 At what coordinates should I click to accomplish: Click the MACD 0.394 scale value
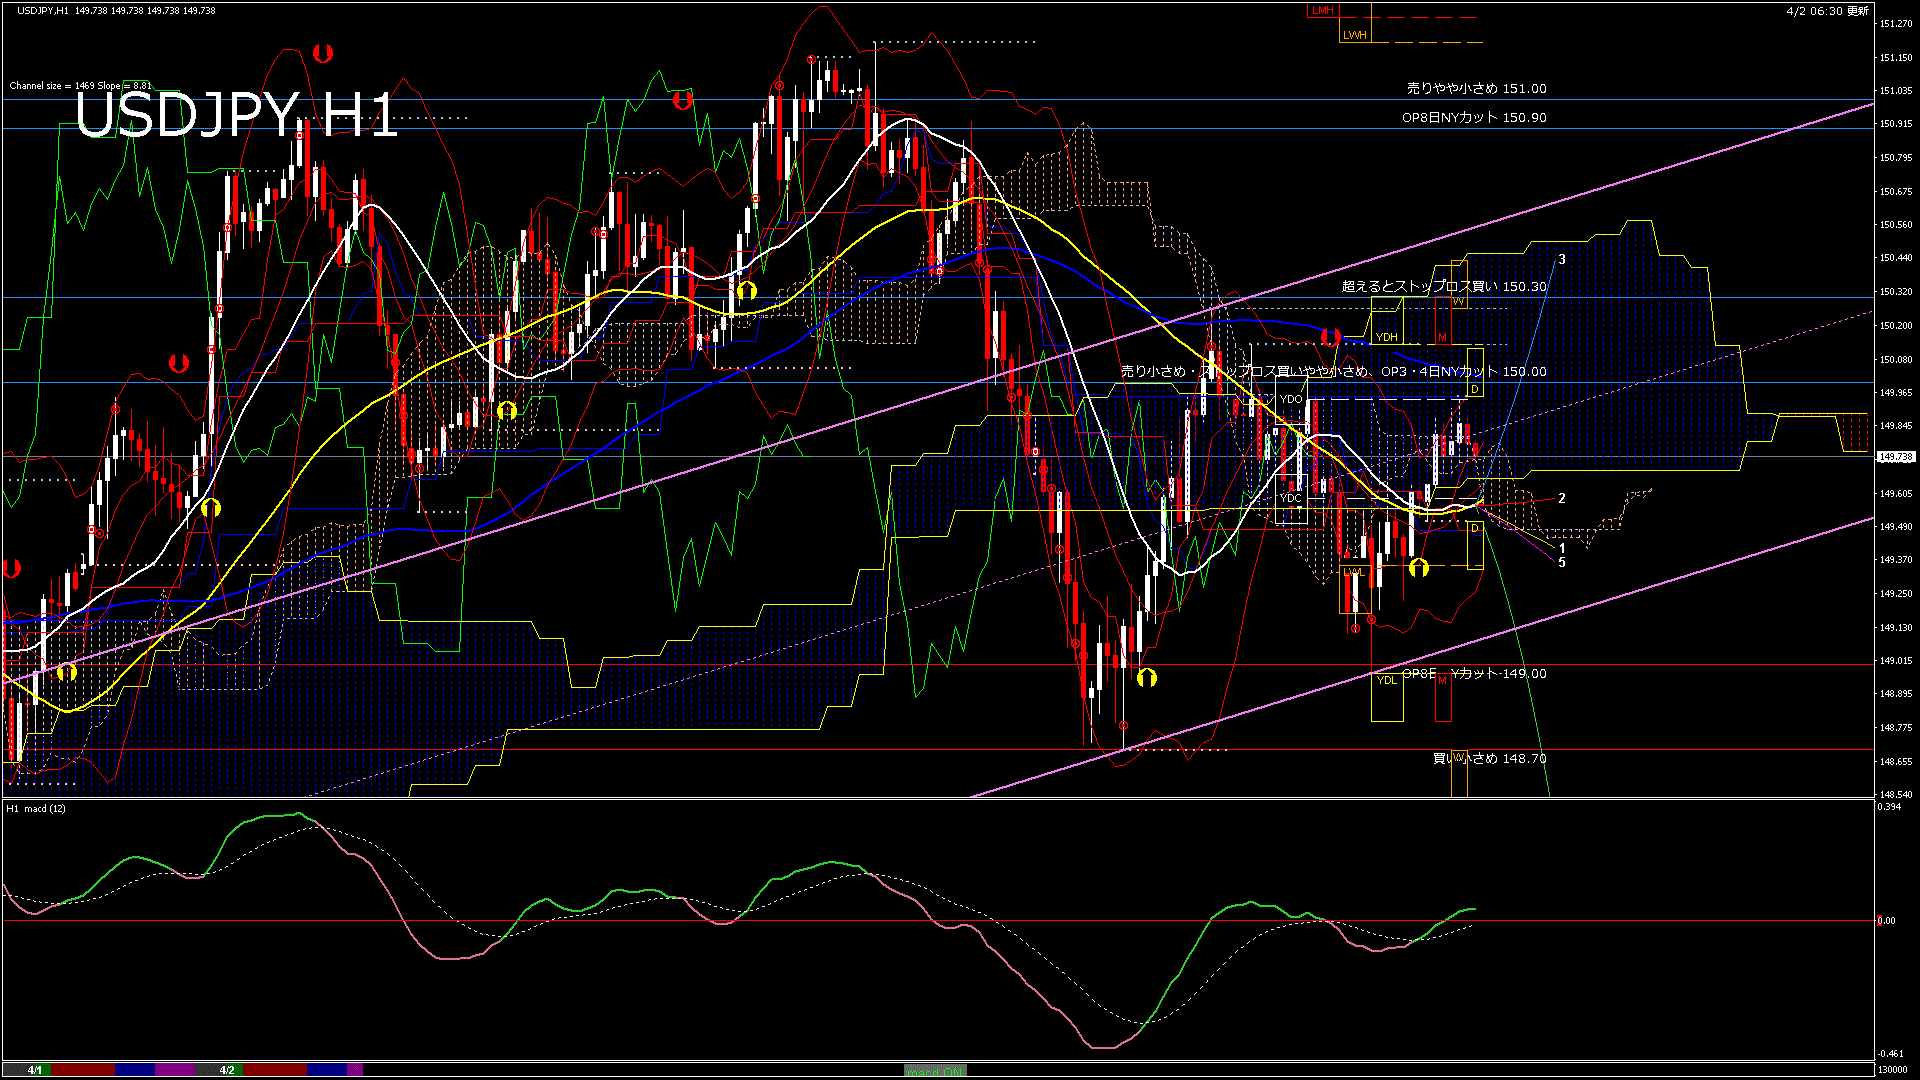(1889, 807)
